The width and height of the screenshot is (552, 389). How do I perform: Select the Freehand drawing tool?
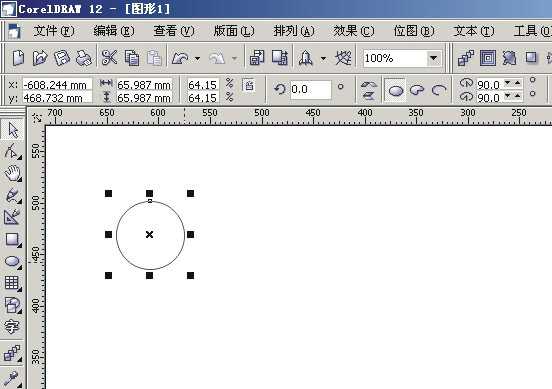(x=12, y=195)
